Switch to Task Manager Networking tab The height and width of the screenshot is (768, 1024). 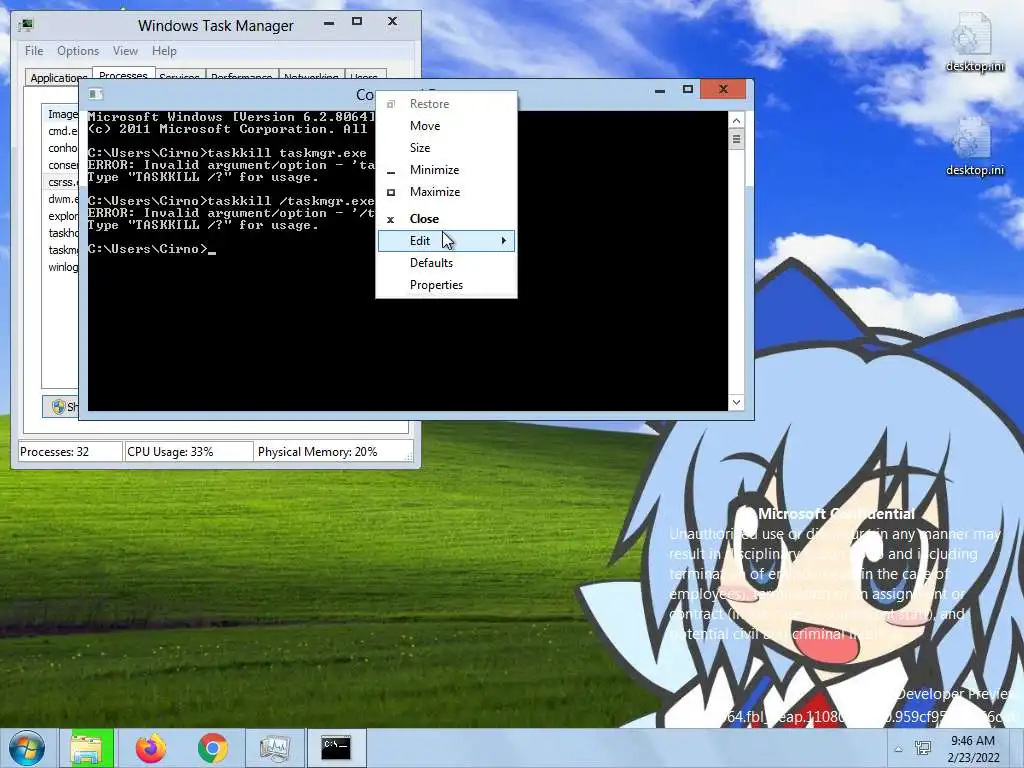311,76
